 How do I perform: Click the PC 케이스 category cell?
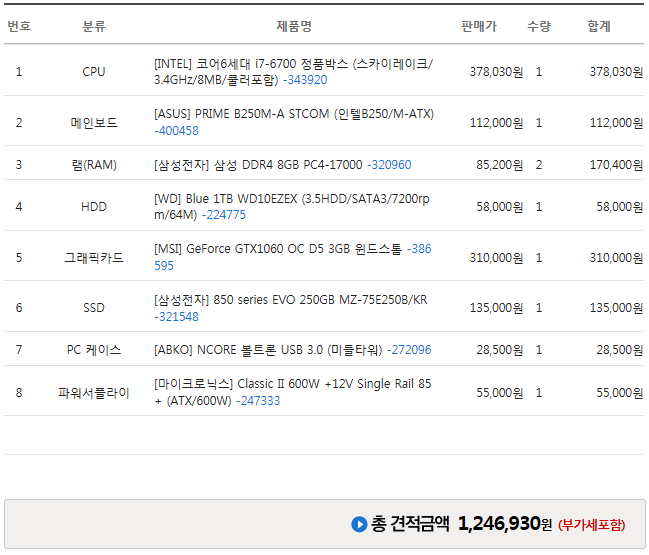tap(94, 350)
